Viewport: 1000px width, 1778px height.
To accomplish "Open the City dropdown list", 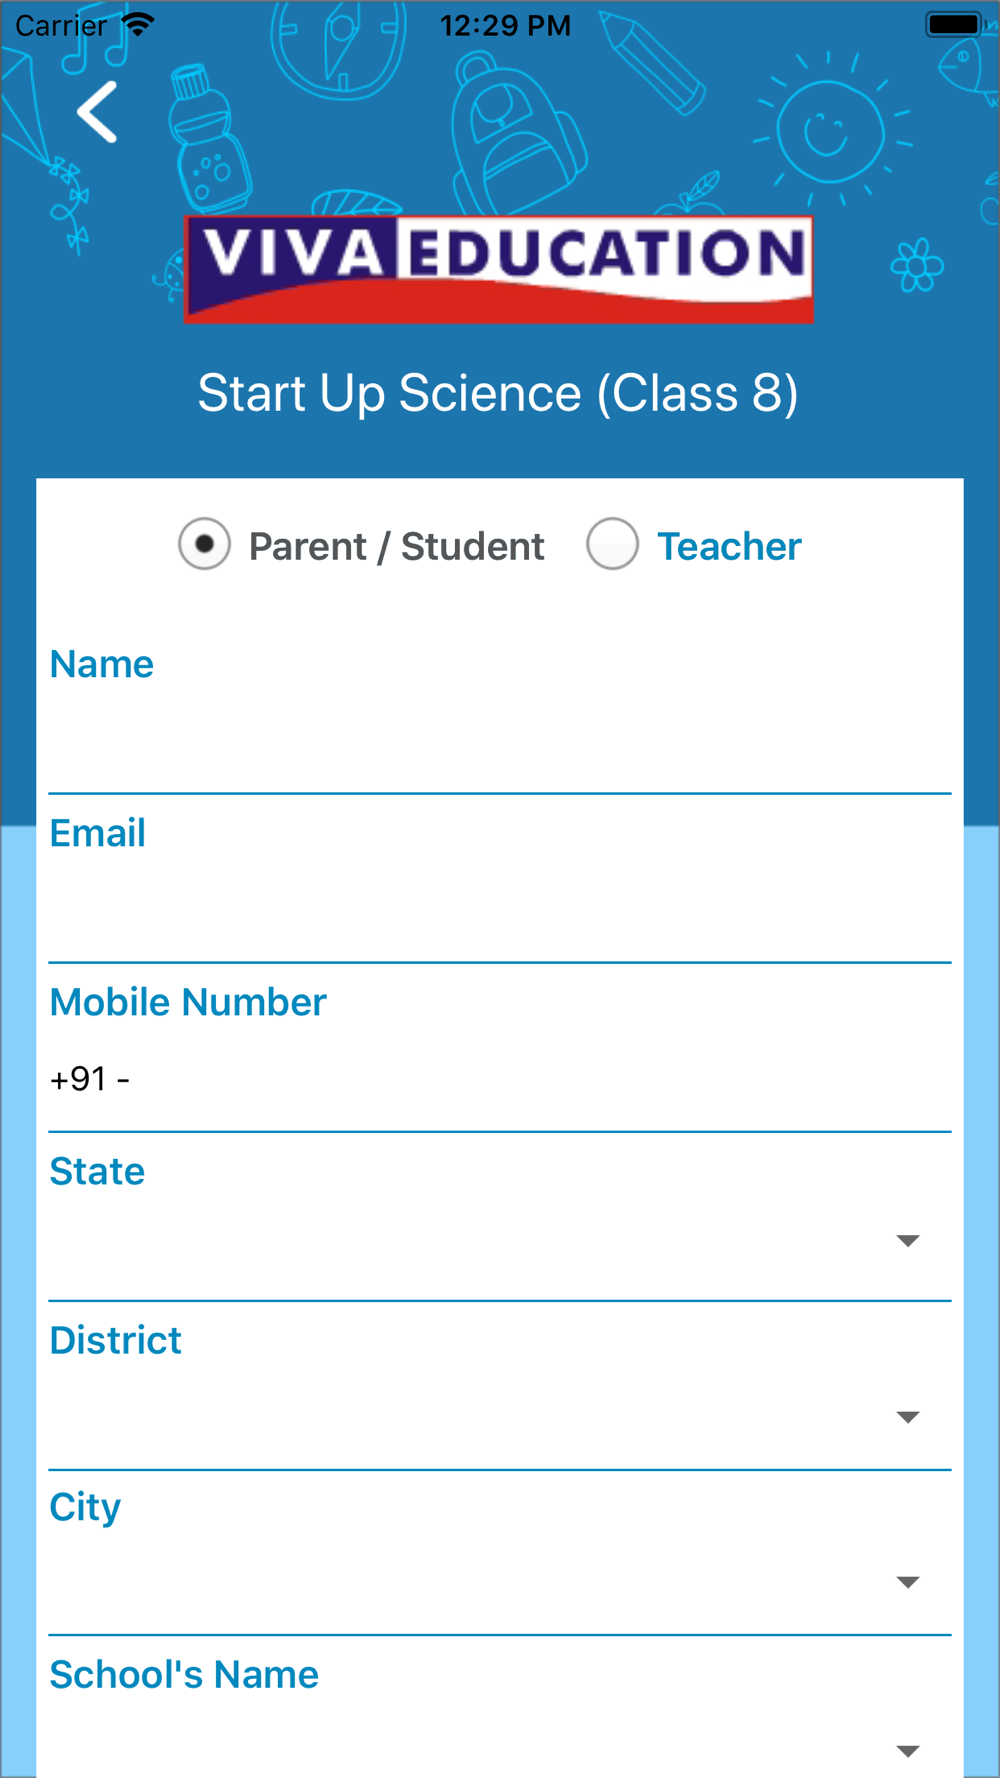I will coord(500,1582).
